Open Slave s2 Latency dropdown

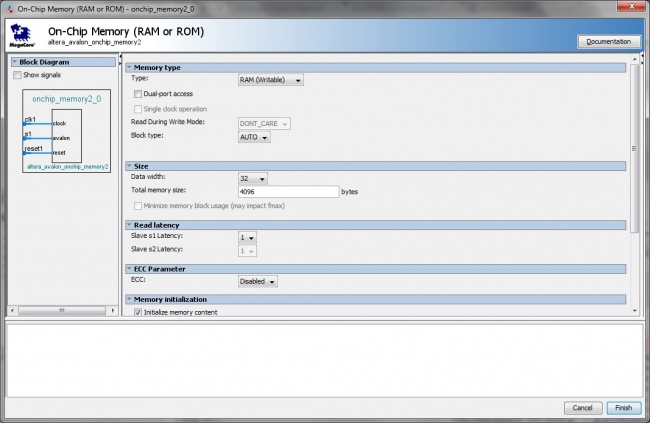click(247, 251)
